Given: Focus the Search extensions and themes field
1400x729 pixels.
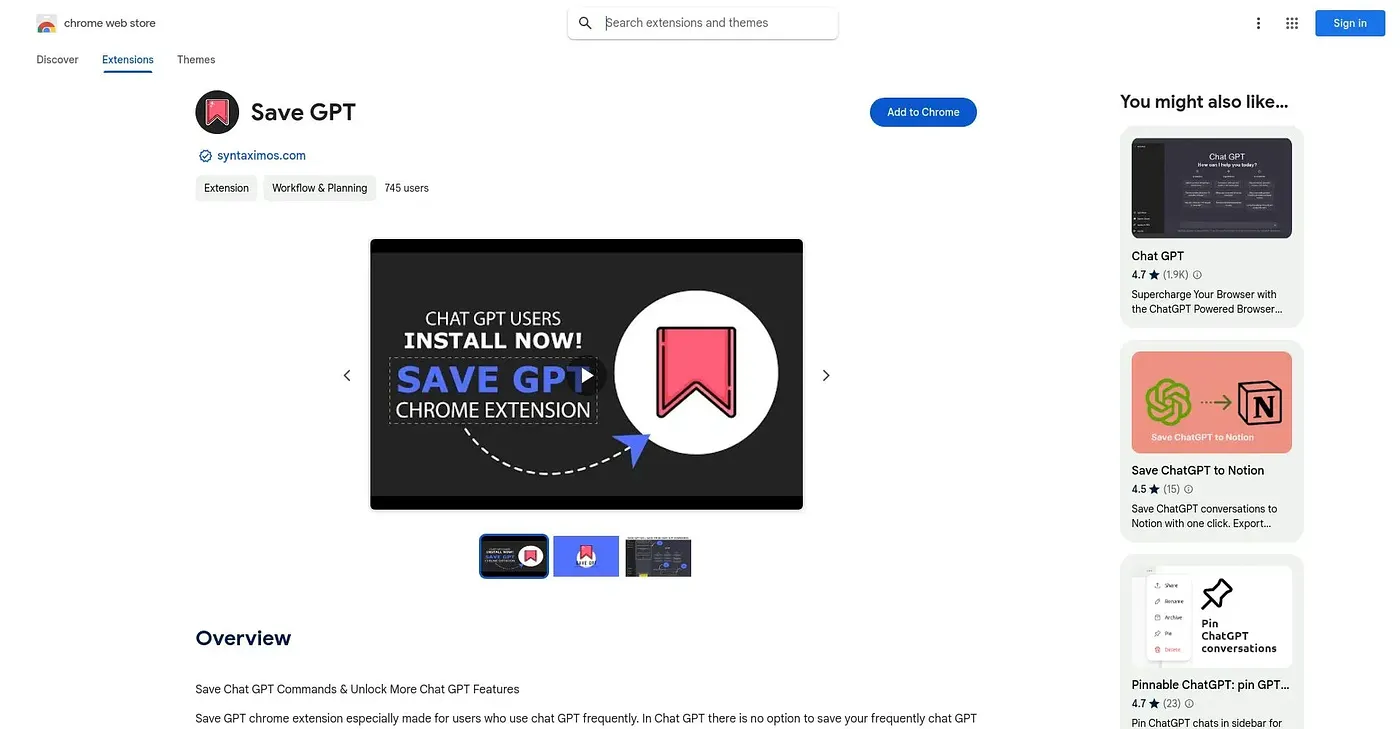Looking at the screenshot, I should click(x=703, y=23).
